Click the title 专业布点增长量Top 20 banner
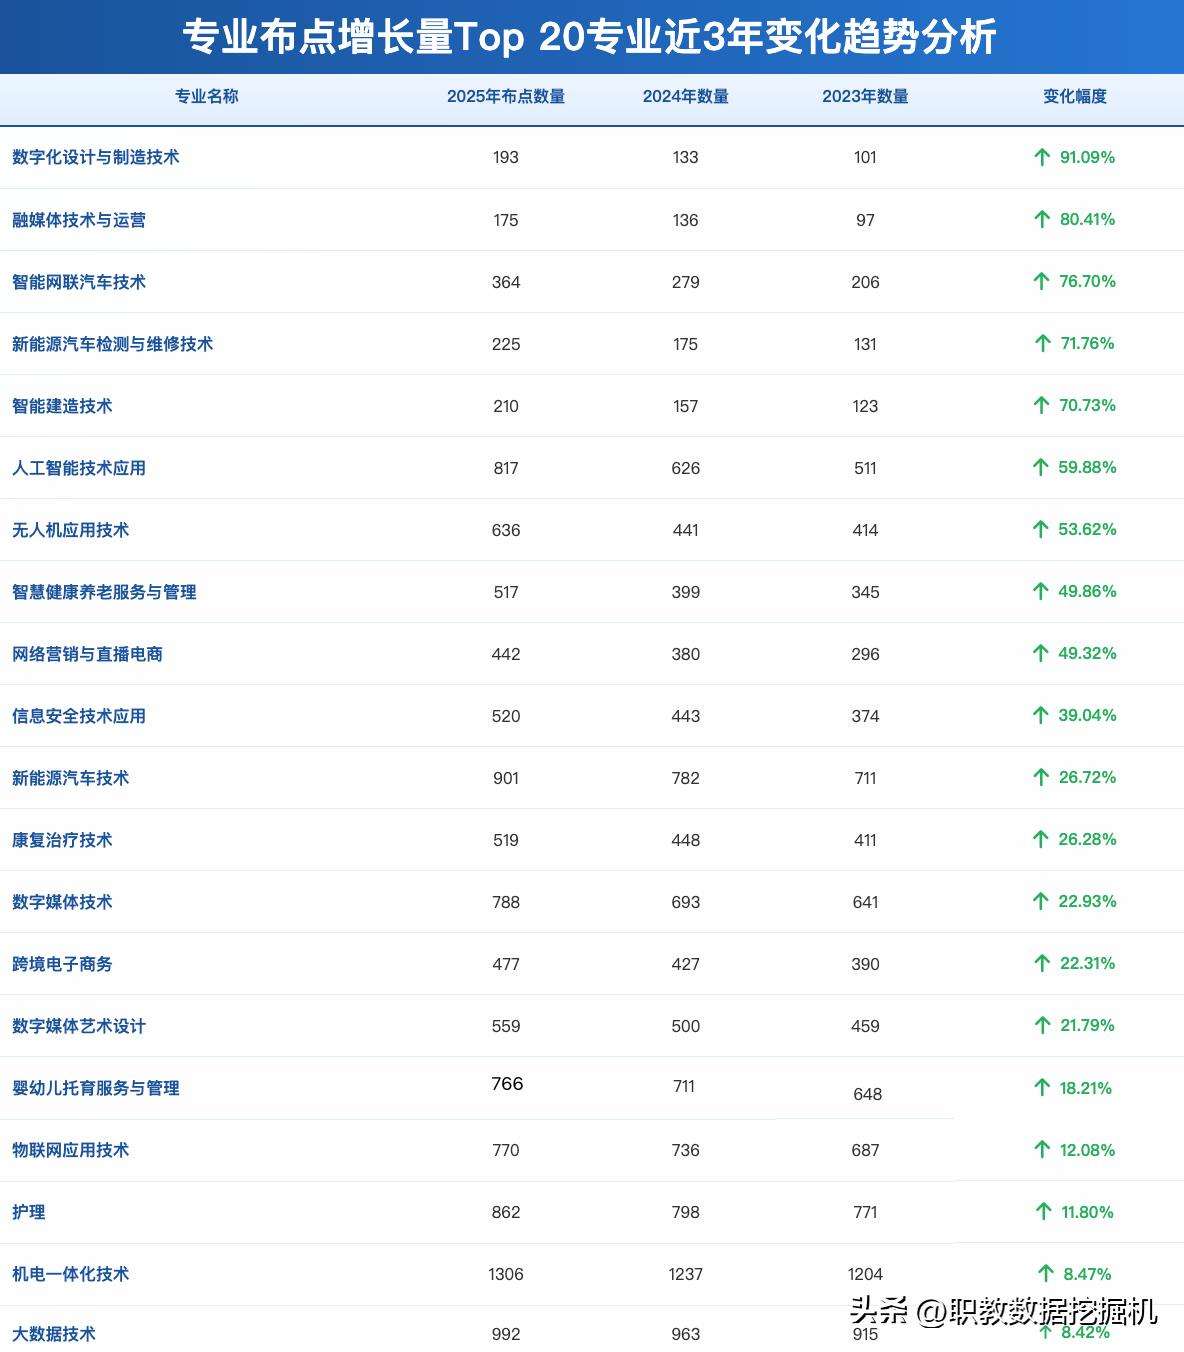This screenshot has width=1184, height=1352. point(590,37)
